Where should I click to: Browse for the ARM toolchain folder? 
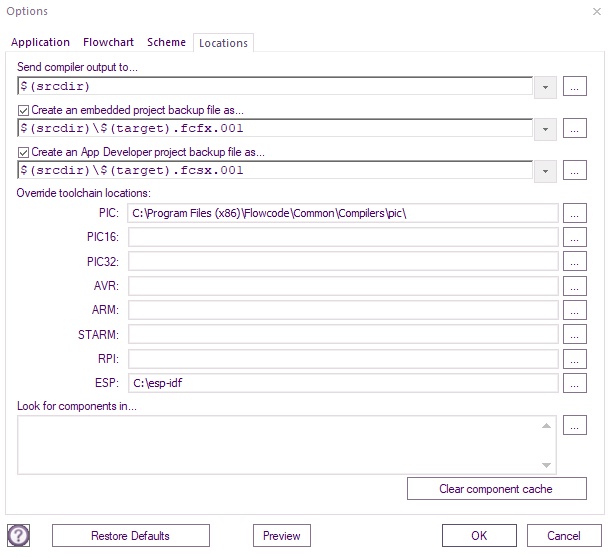(x=574, y=310)
